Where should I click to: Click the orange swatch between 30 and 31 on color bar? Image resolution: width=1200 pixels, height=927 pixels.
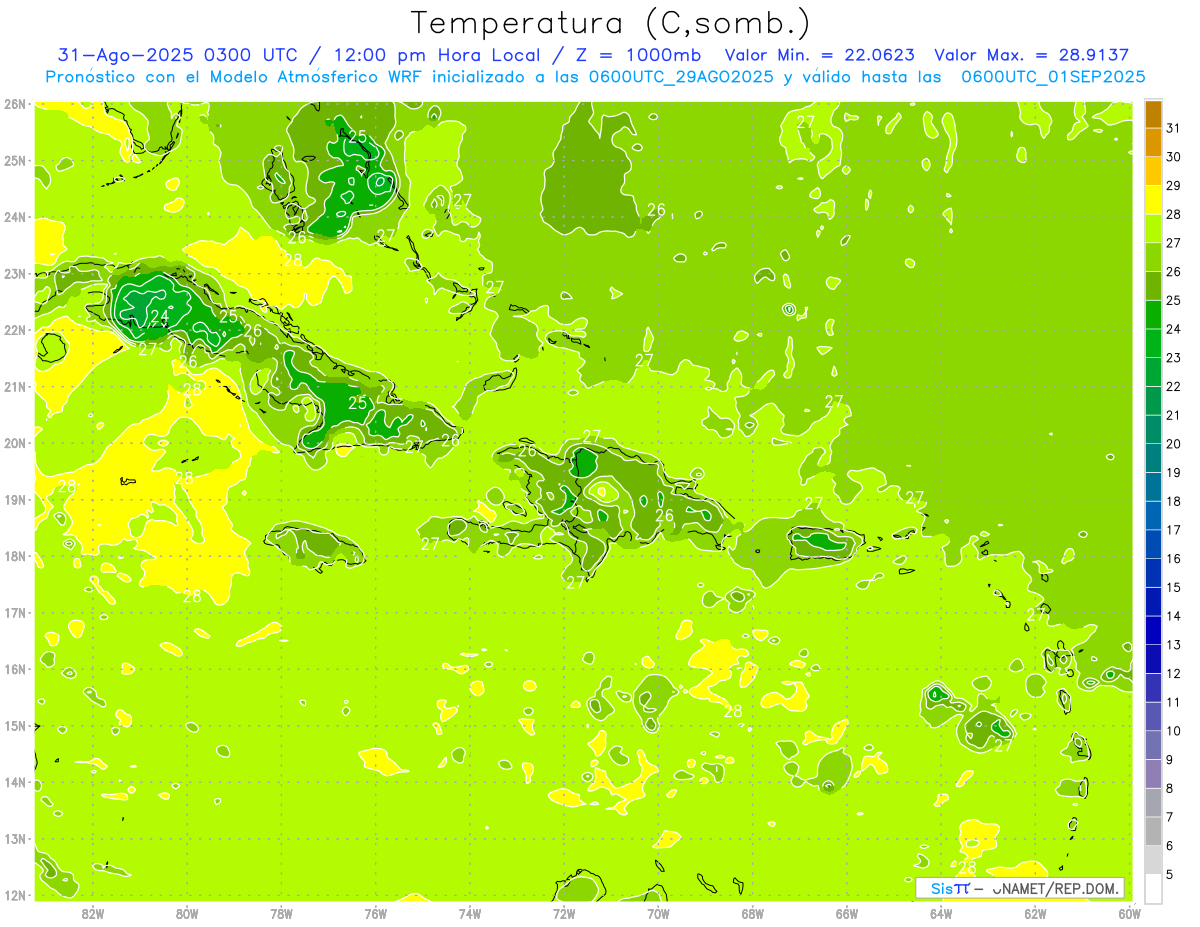(1153, 142)
